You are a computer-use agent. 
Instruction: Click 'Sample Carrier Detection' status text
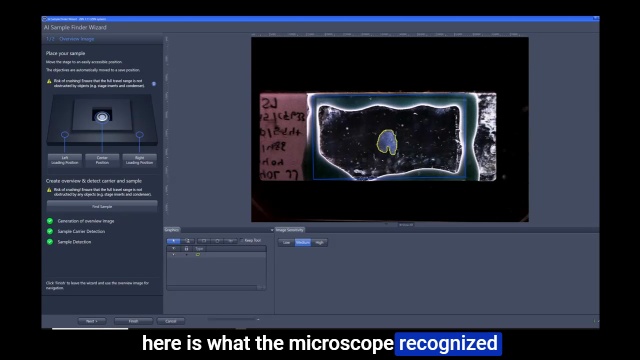[x=81, y=231]
